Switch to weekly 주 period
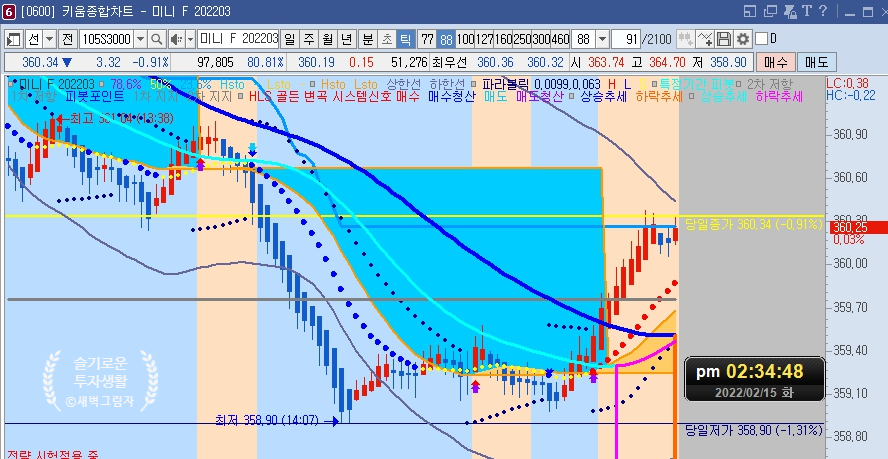This screenshot has width=888, height=459. coord(309,39)
